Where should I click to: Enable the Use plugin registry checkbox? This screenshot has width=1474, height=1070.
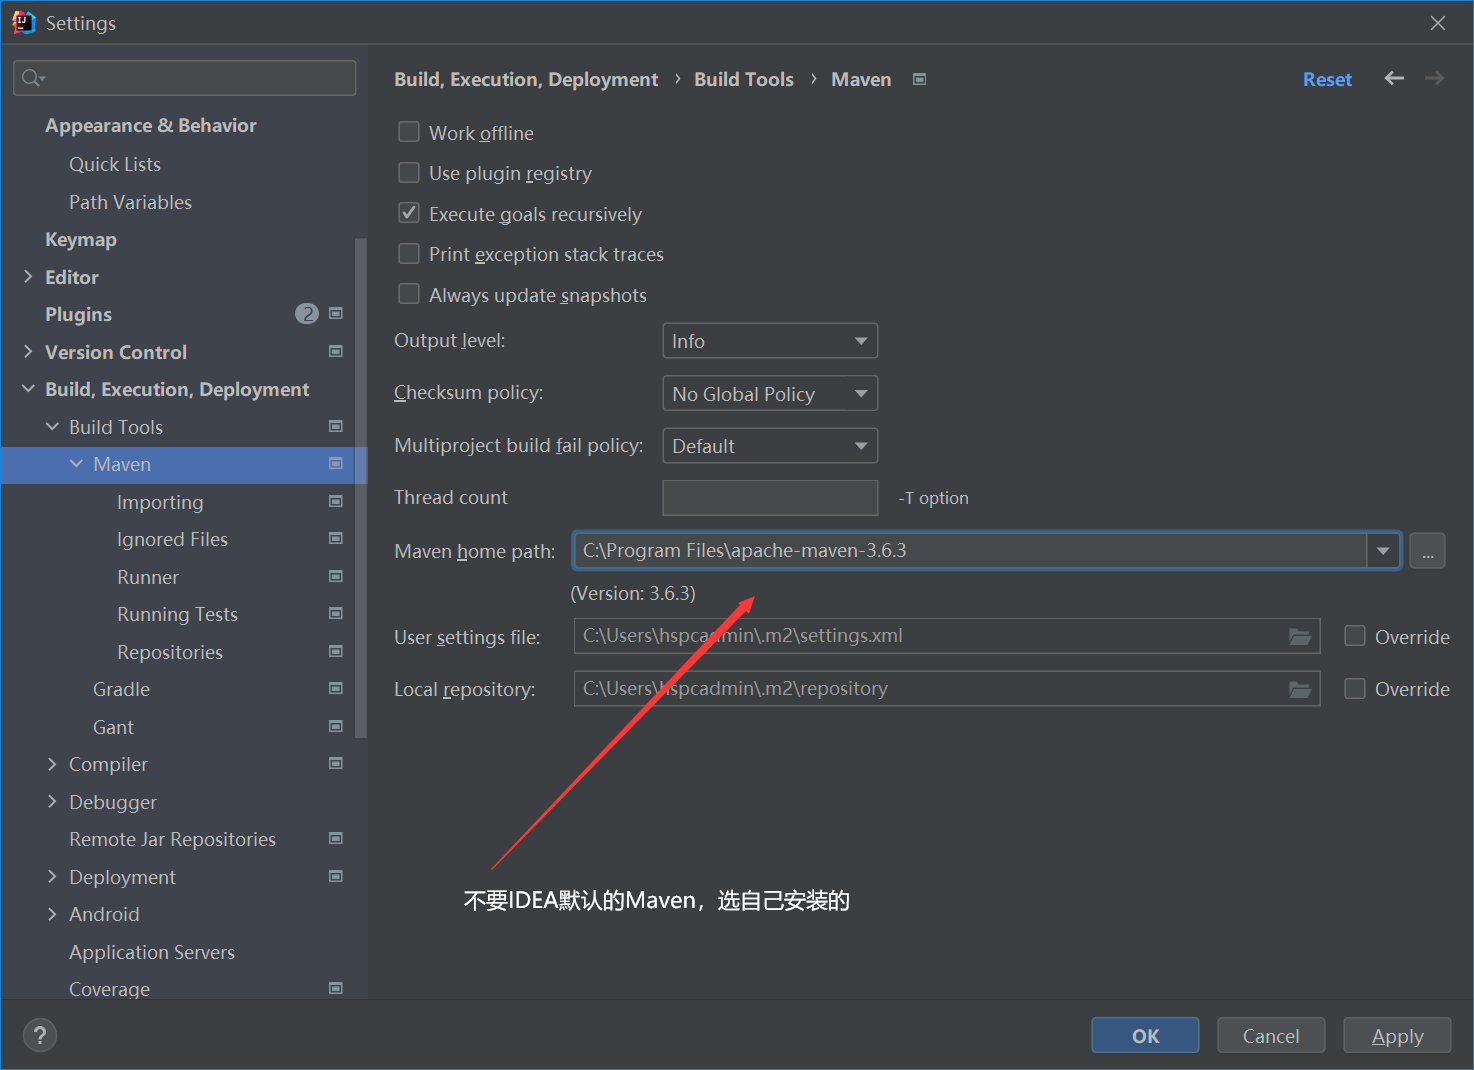409,173
